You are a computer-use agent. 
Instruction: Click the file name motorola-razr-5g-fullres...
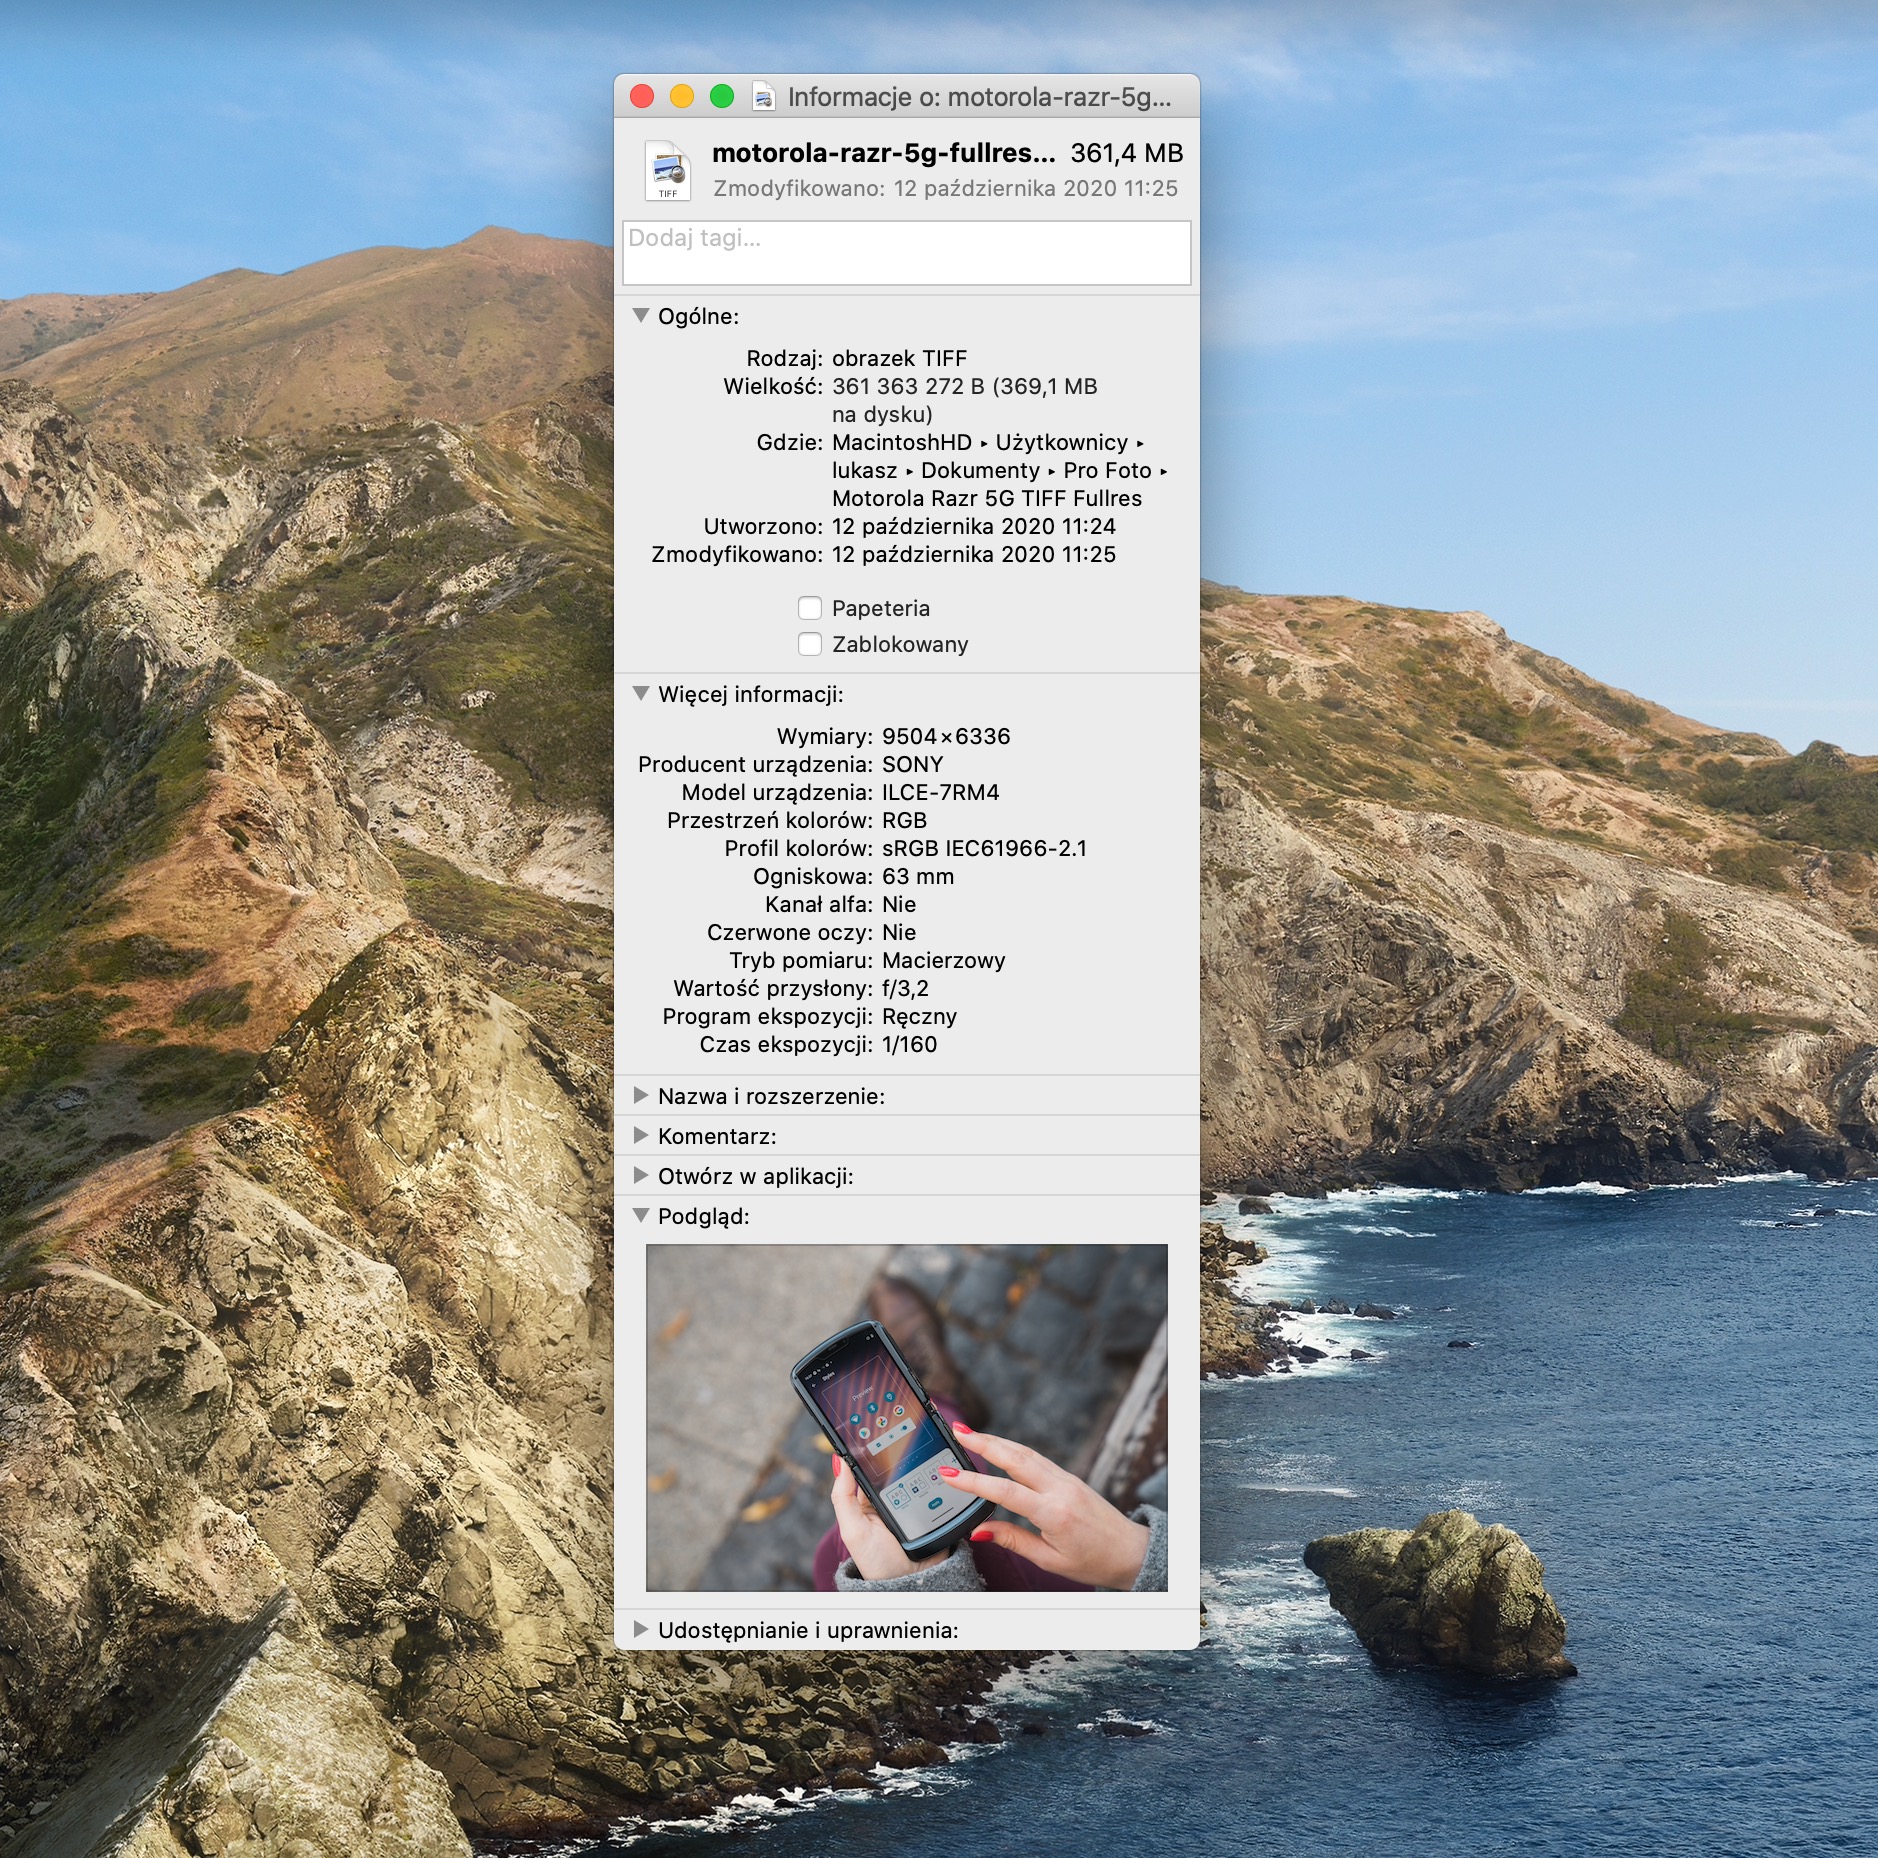[884, 153]
